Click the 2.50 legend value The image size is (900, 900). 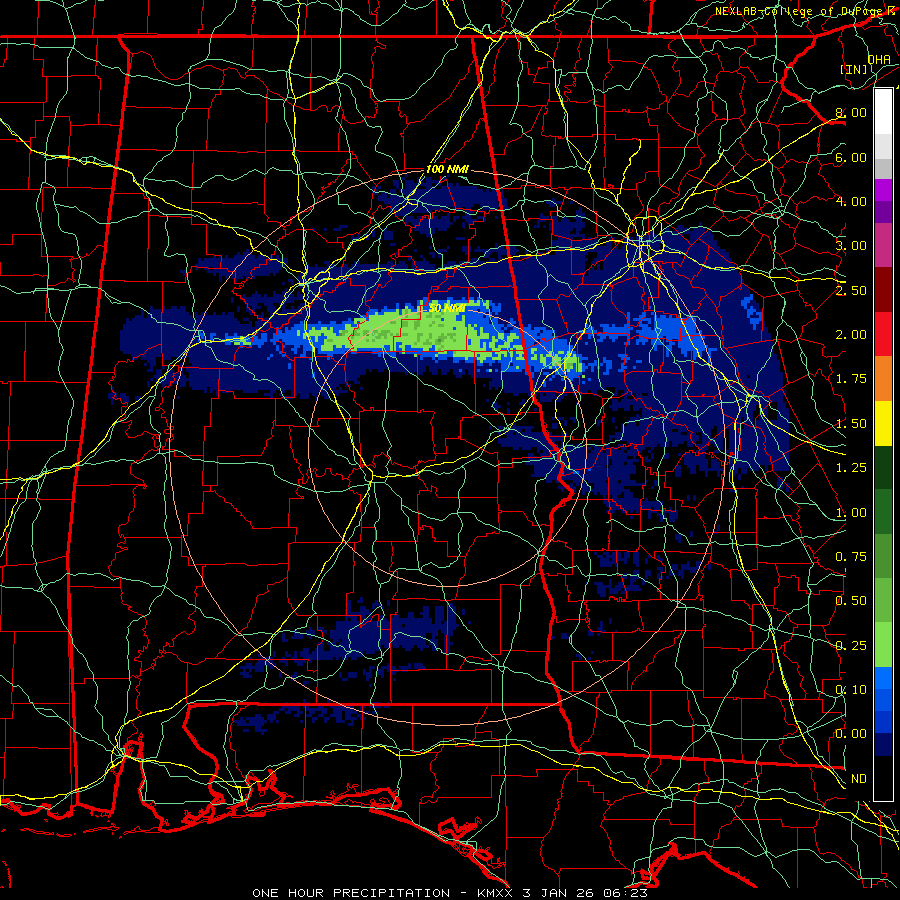pyautogui.click(x=851, y=290)
